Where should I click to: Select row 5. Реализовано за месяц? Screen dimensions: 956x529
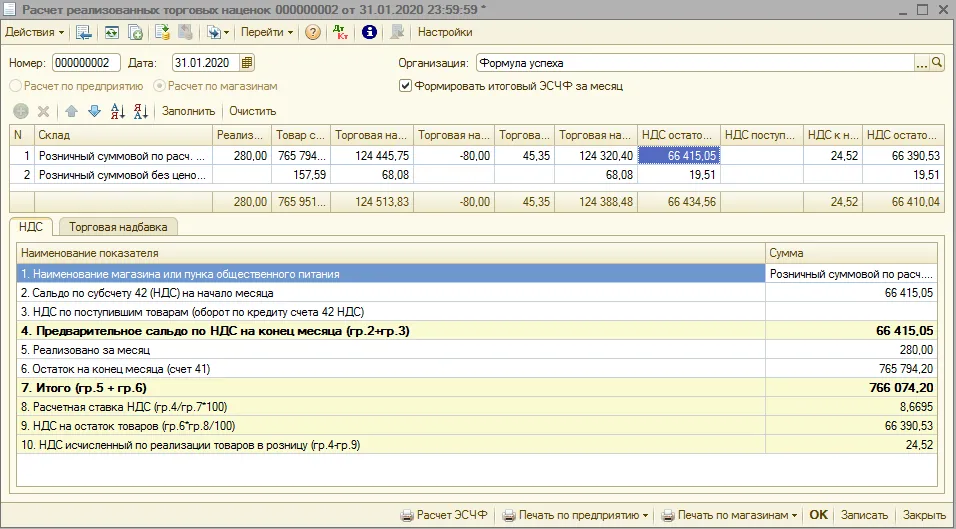(x=477, y=350)
